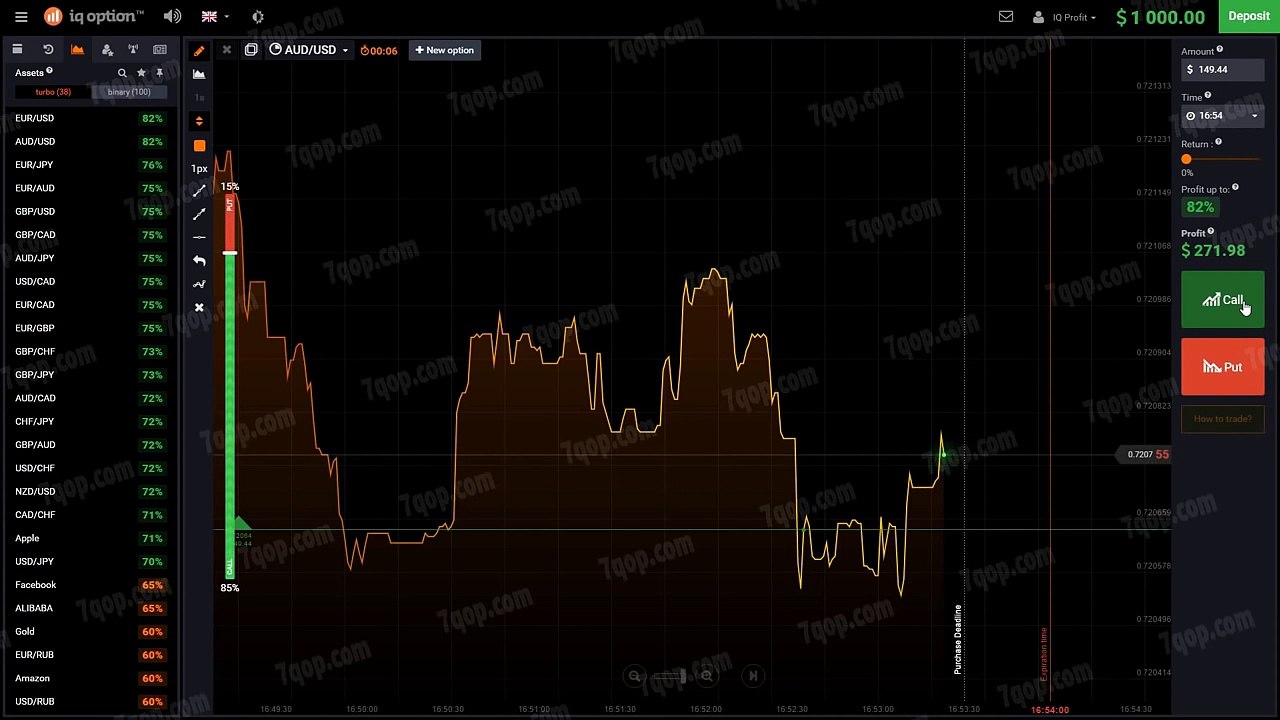Undo the last drawing action
The image size is (1280, 720).
pos(199,260)
